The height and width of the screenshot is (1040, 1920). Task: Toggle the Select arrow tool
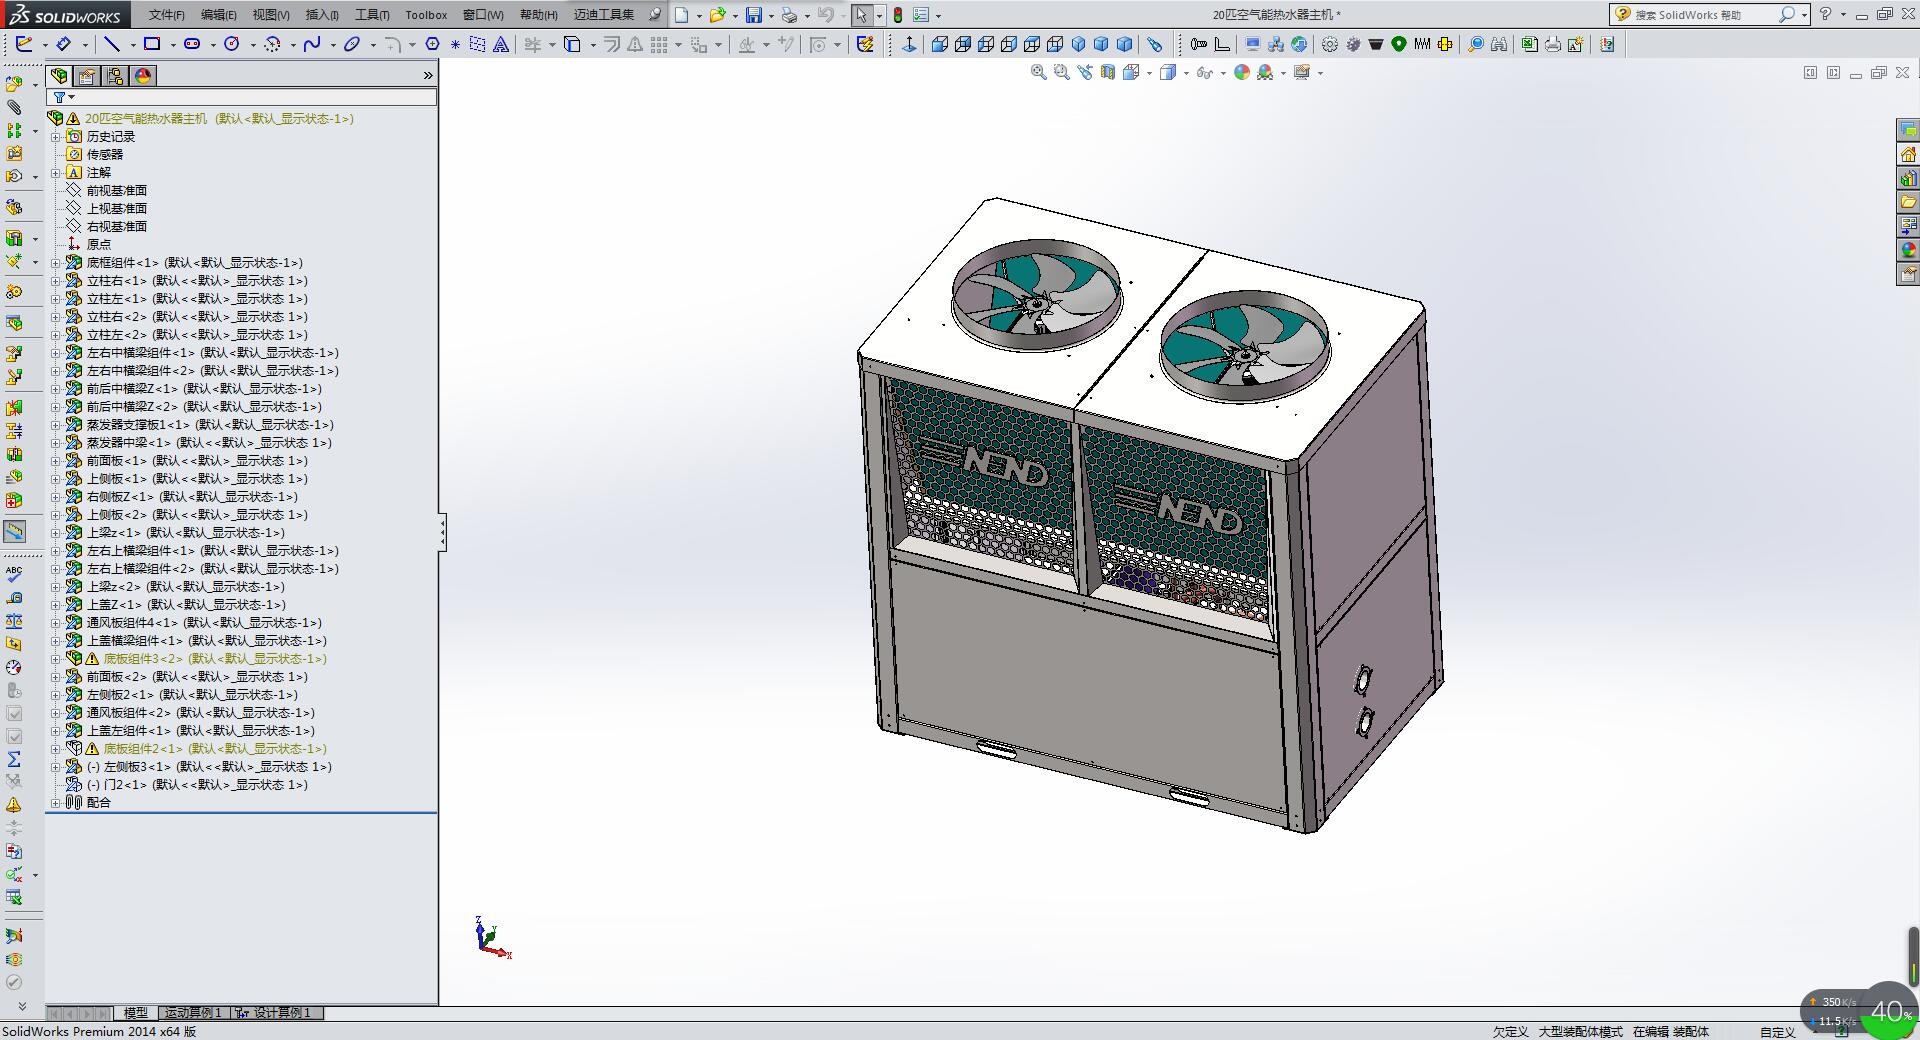tap(861, 15)
